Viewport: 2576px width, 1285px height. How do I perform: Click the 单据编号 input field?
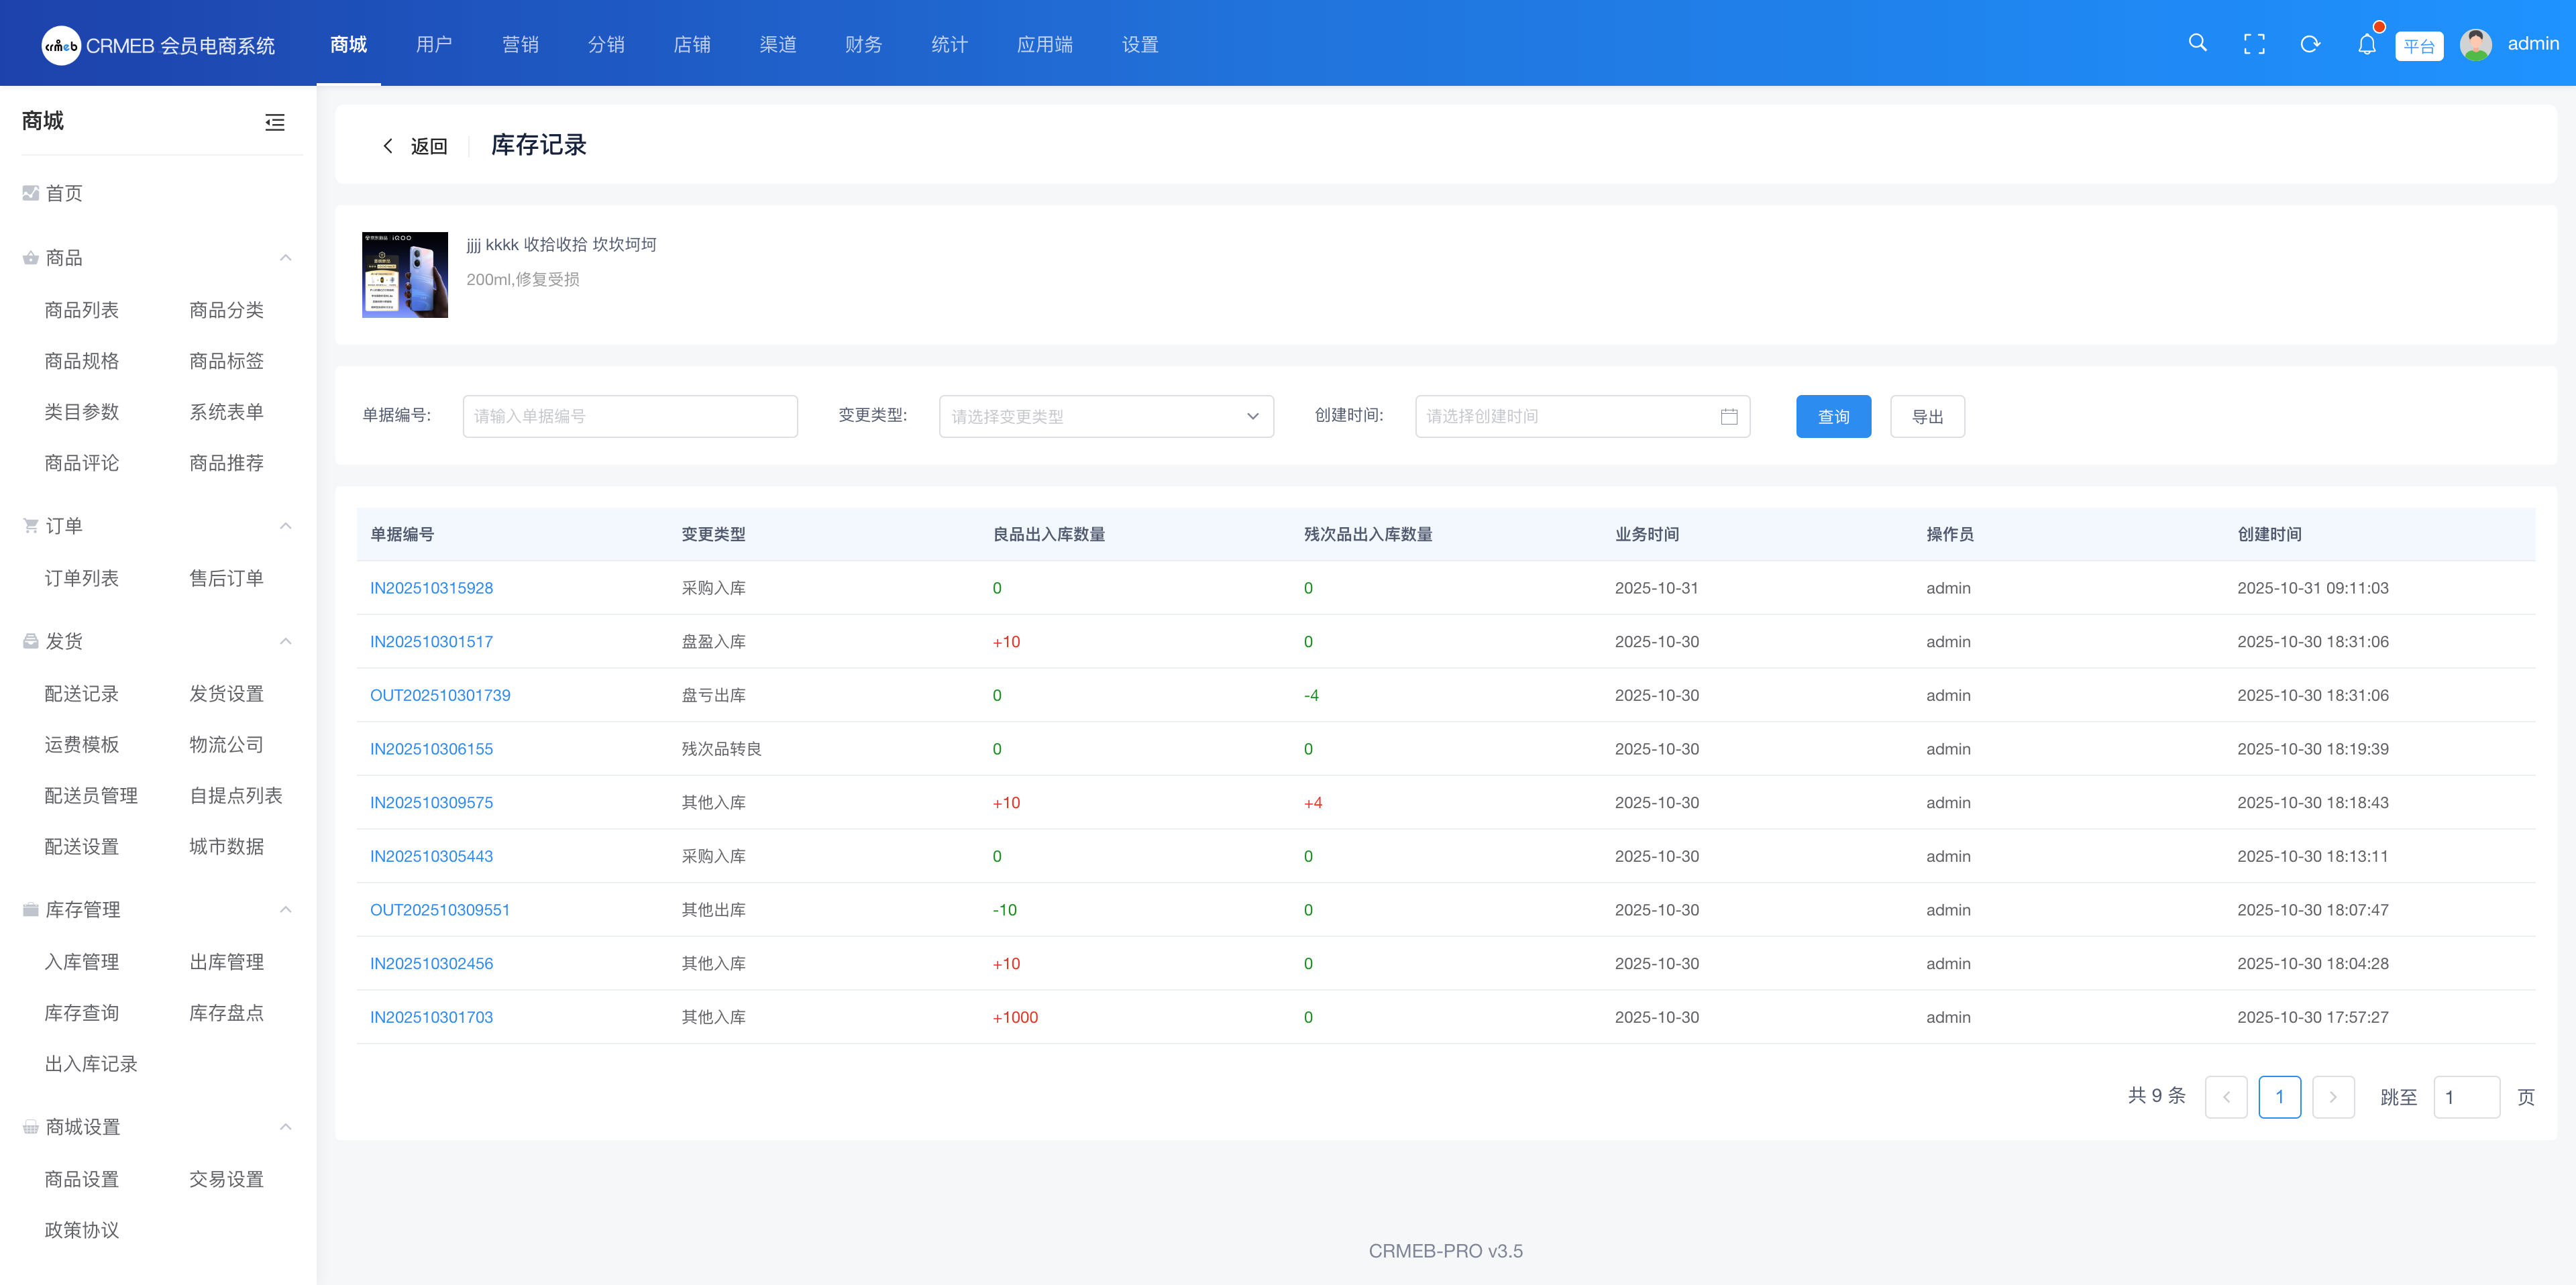[630, 416]
